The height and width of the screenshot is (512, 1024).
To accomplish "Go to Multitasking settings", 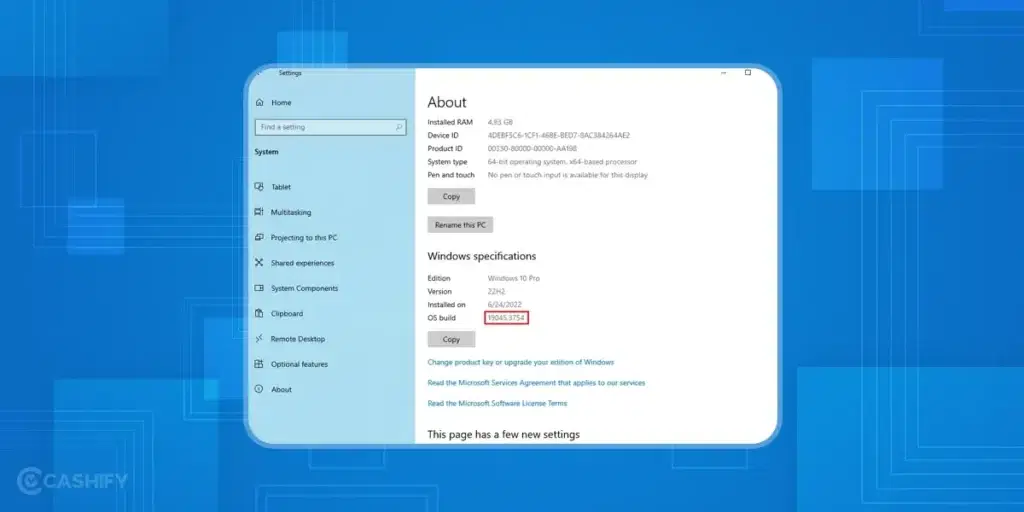I will pyautogui.click(x=291, y=212).
